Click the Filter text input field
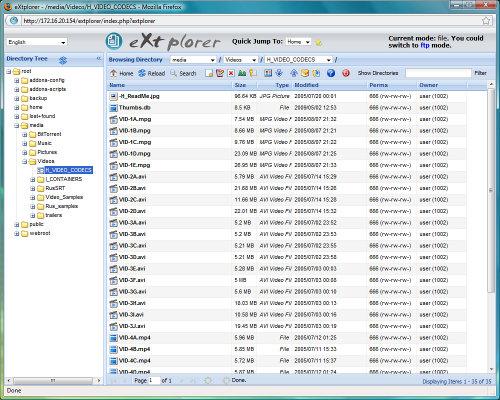 coord(438,73)
